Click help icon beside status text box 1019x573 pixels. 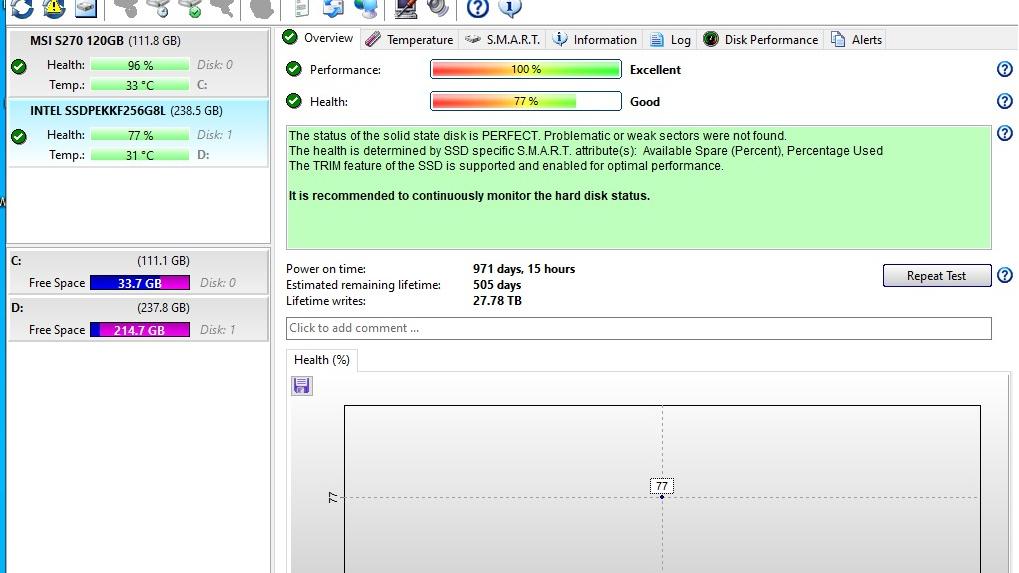click(1005, 133)
